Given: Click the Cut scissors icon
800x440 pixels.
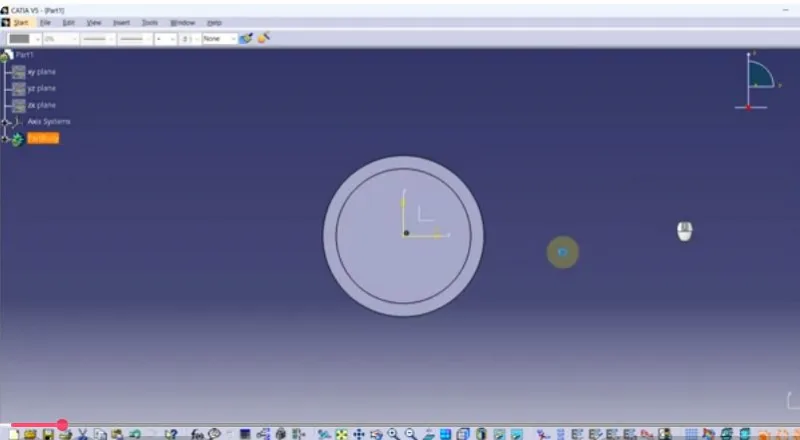Looking at the screenshot, I should pyautogui.click(x=82, y=434).
